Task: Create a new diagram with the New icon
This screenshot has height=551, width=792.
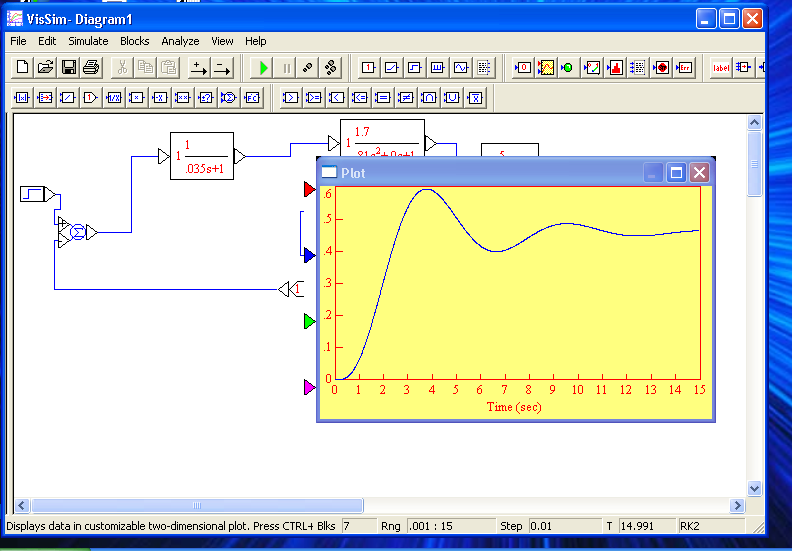Action: point(22,68)
